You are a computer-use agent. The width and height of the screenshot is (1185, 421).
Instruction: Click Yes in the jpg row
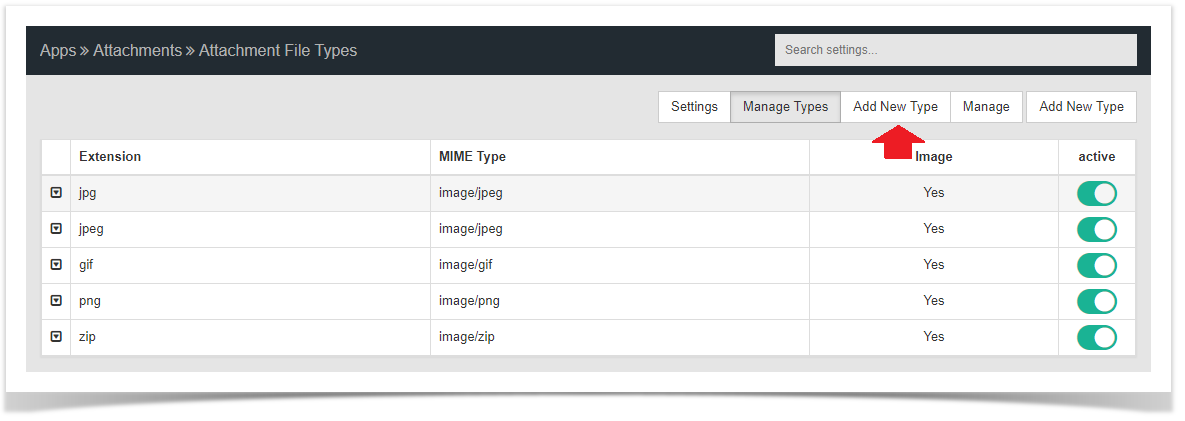click(933, 193)
